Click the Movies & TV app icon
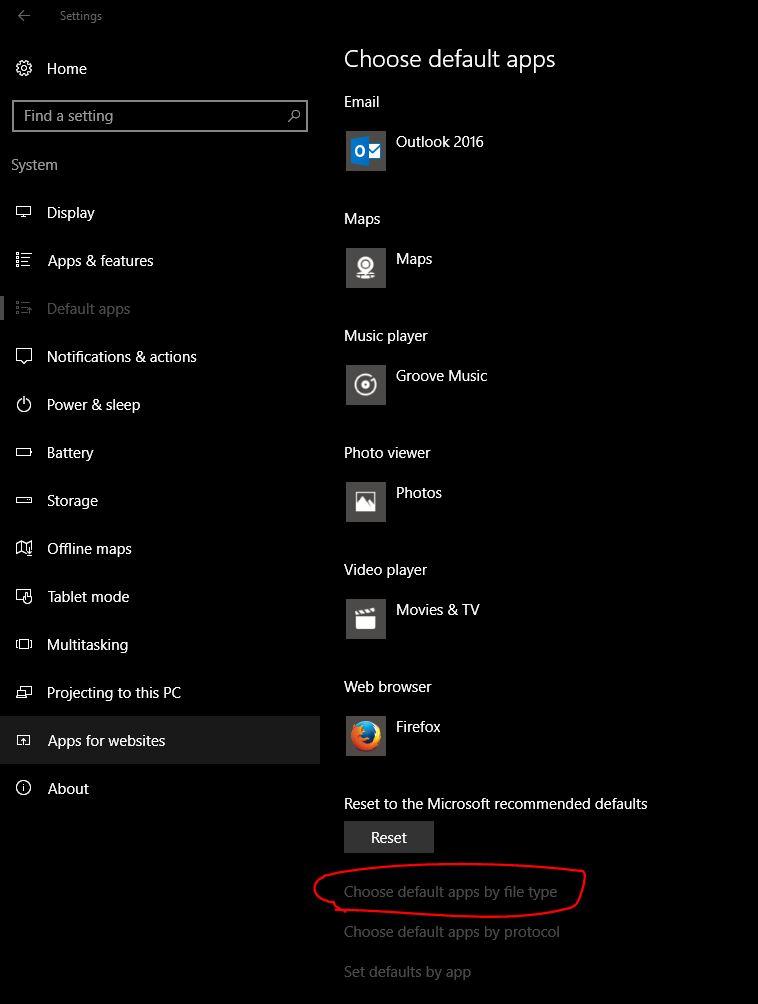This screenshot has width=758, height=1004. pyautogui.click(x=366, y=619)
